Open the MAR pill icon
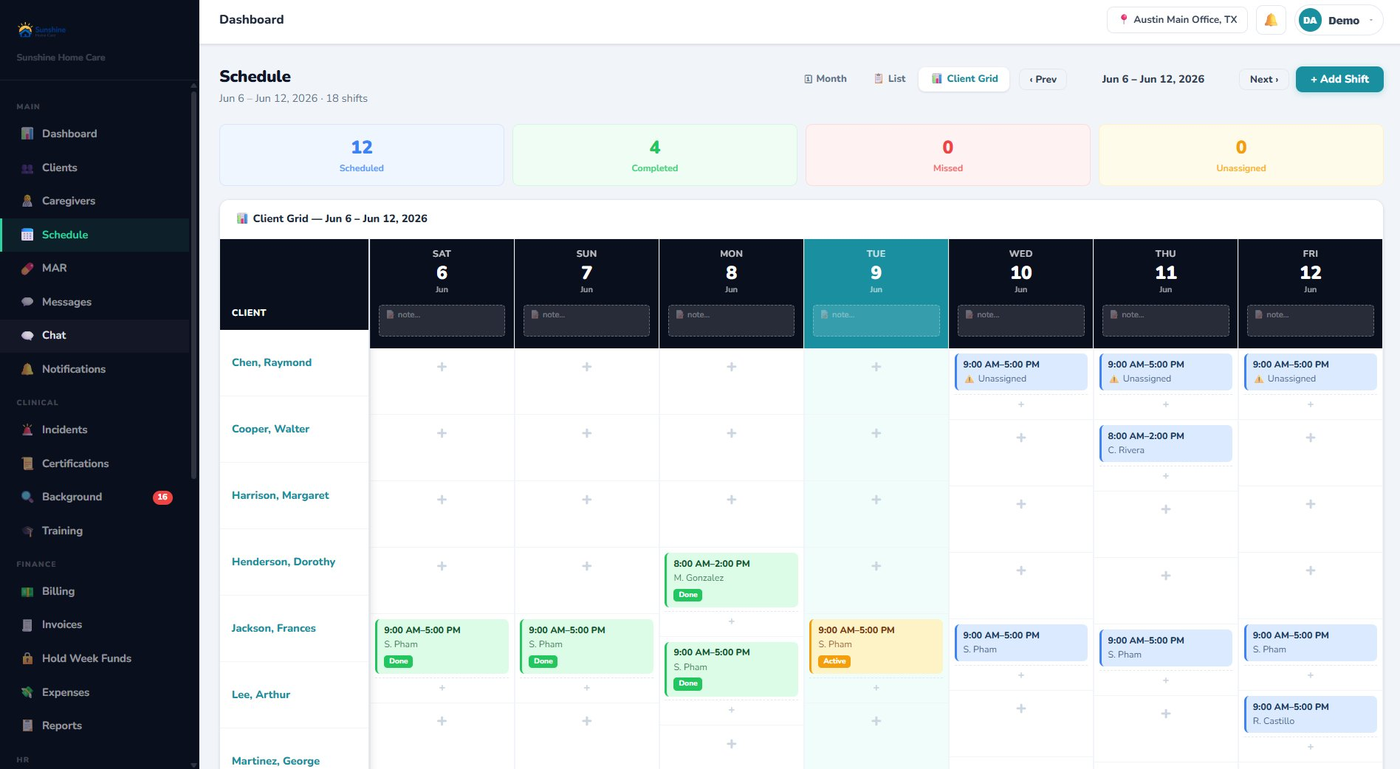Viewport: 1400px width, 769px height. click(x=27, y=268)
